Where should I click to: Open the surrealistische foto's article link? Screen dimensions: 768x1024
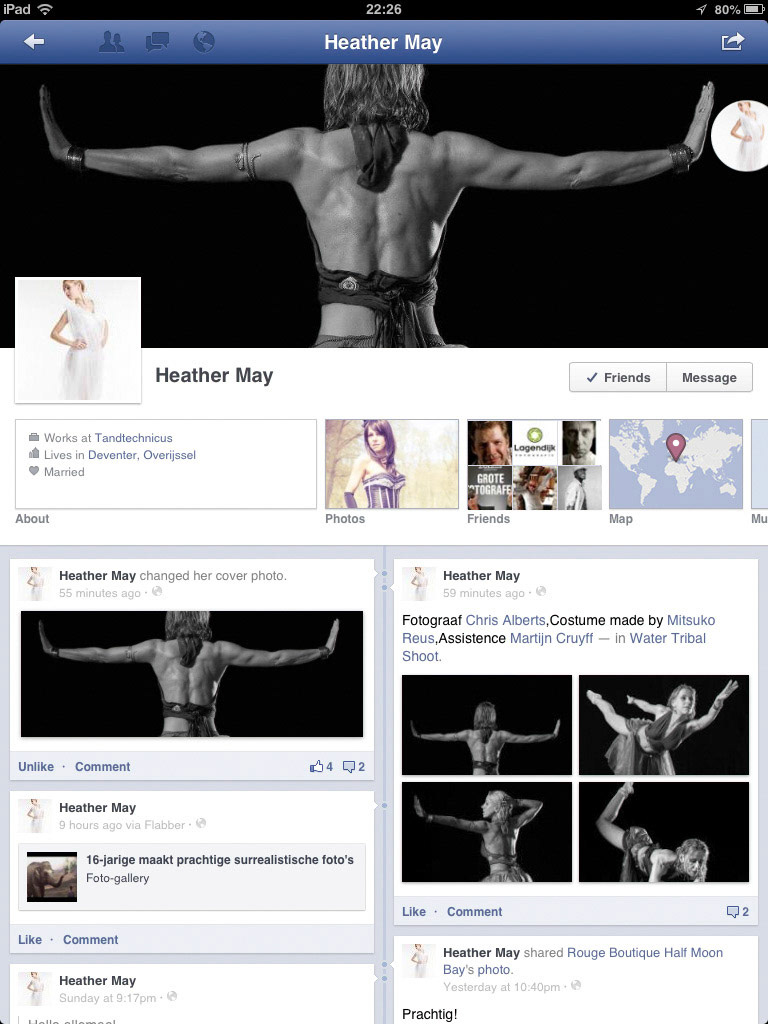220,859
